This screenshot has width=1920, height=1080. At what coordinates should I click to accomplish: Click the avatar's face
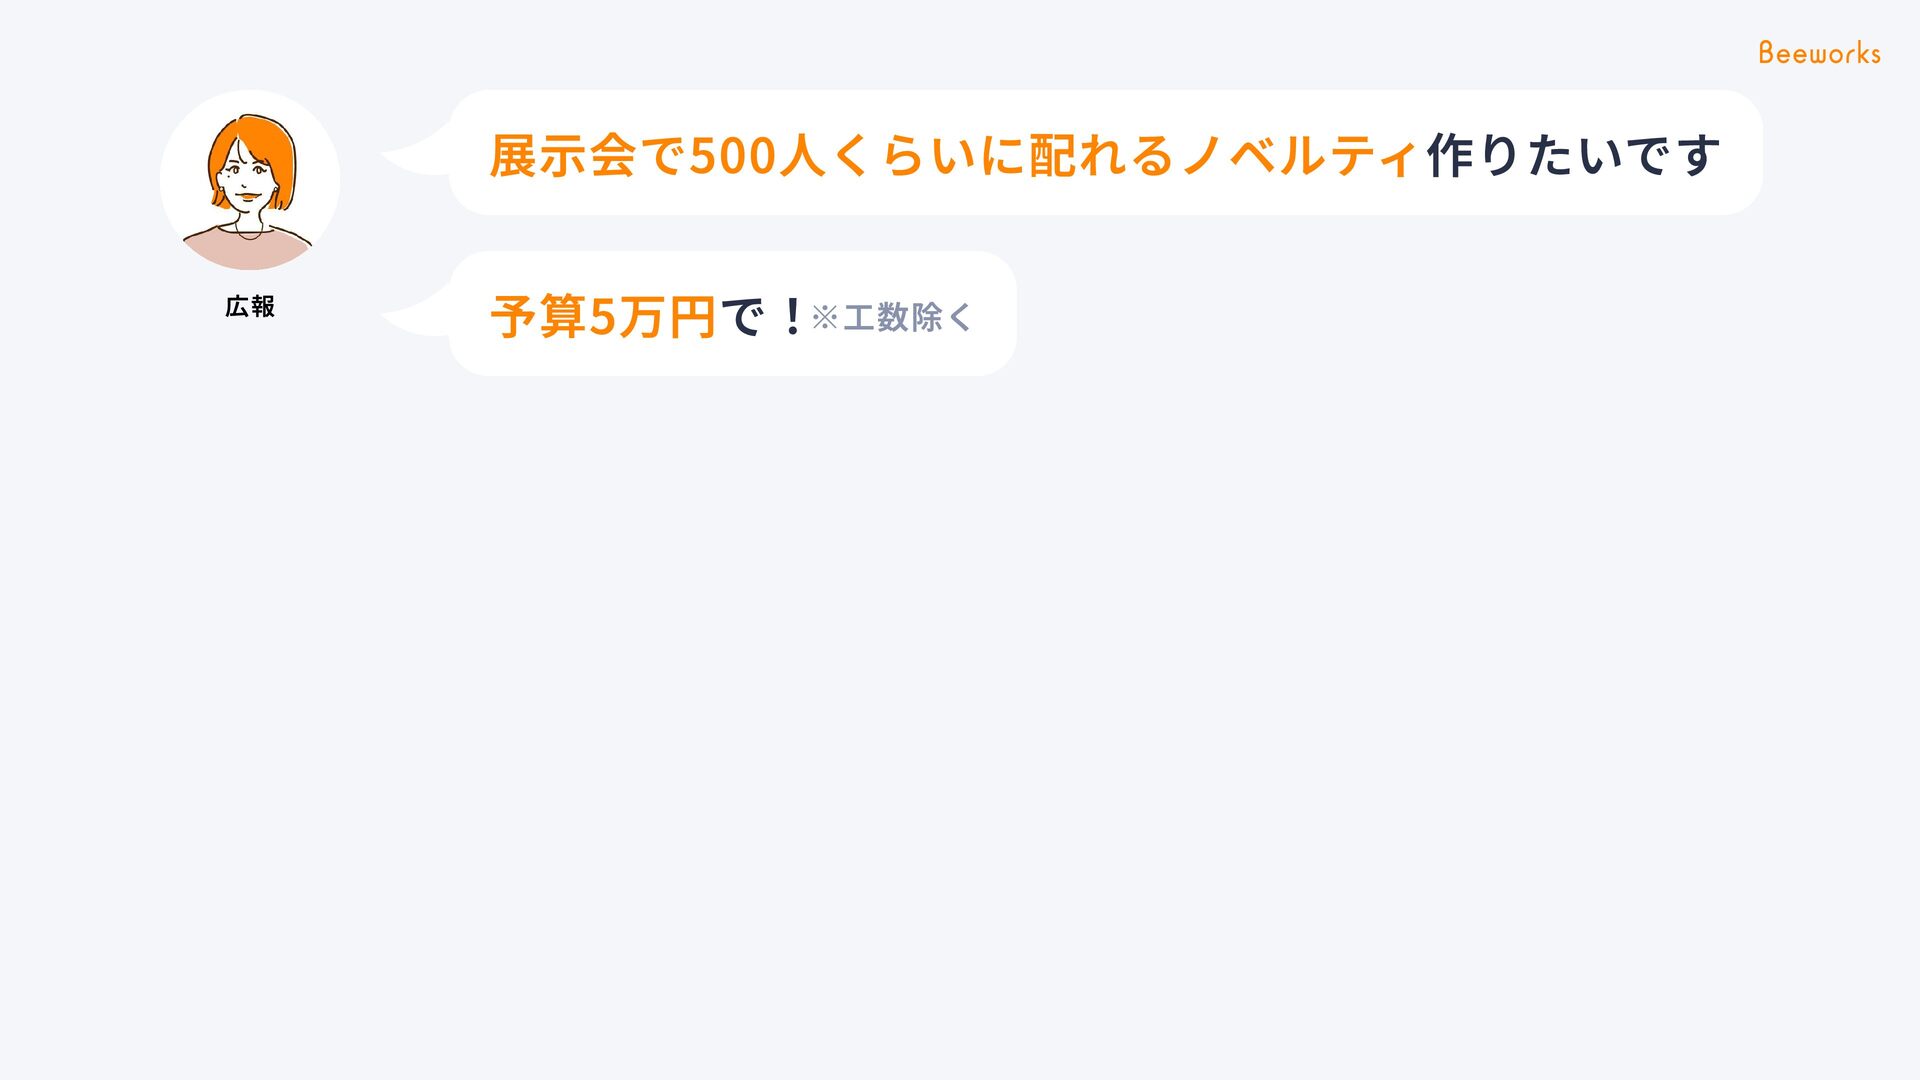pyautogui.click(x=246, y=177)
